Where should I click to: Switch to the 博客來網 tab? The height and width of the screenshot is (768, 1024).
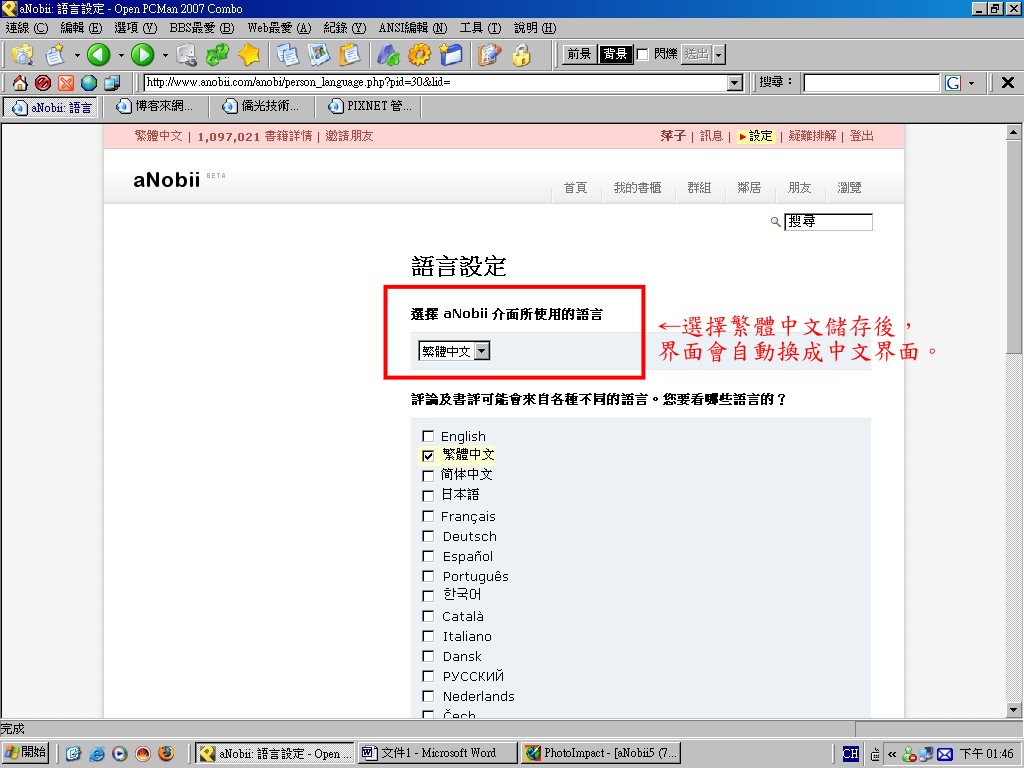click(155, 106)
